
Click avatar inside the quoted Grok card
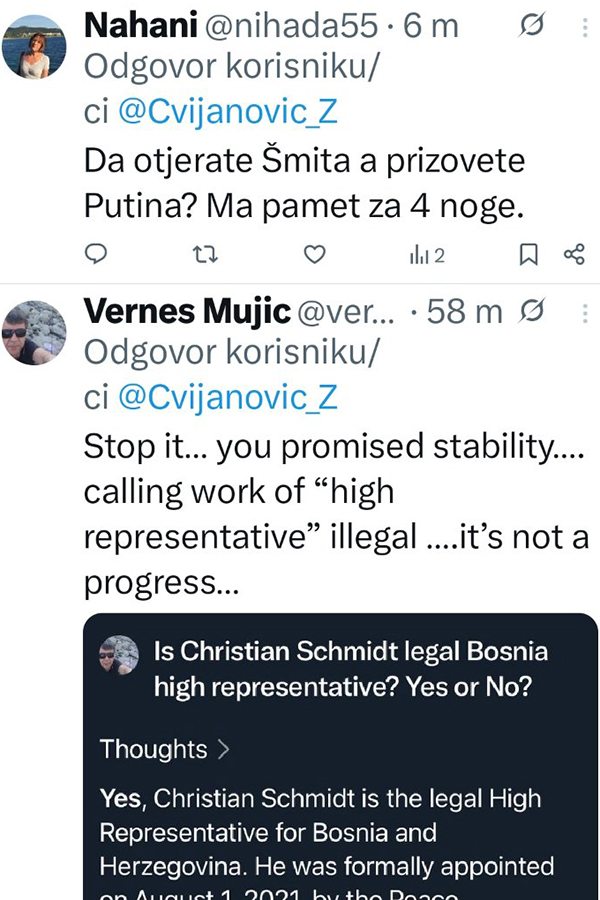tap(120, 659)
